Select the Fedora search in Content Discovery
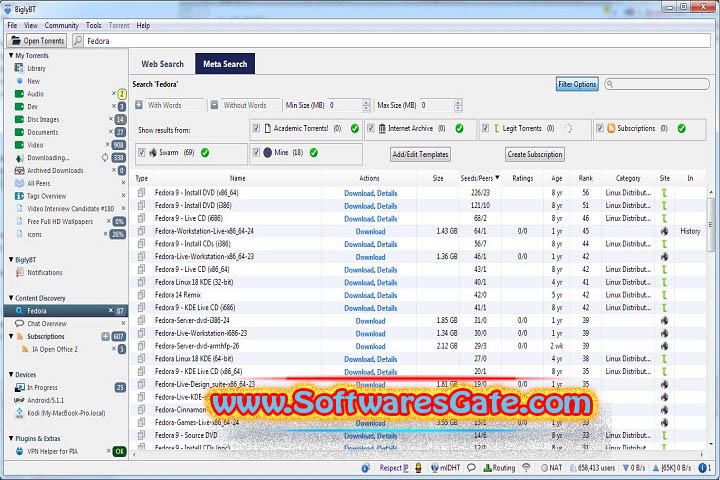 click(65, 311)
